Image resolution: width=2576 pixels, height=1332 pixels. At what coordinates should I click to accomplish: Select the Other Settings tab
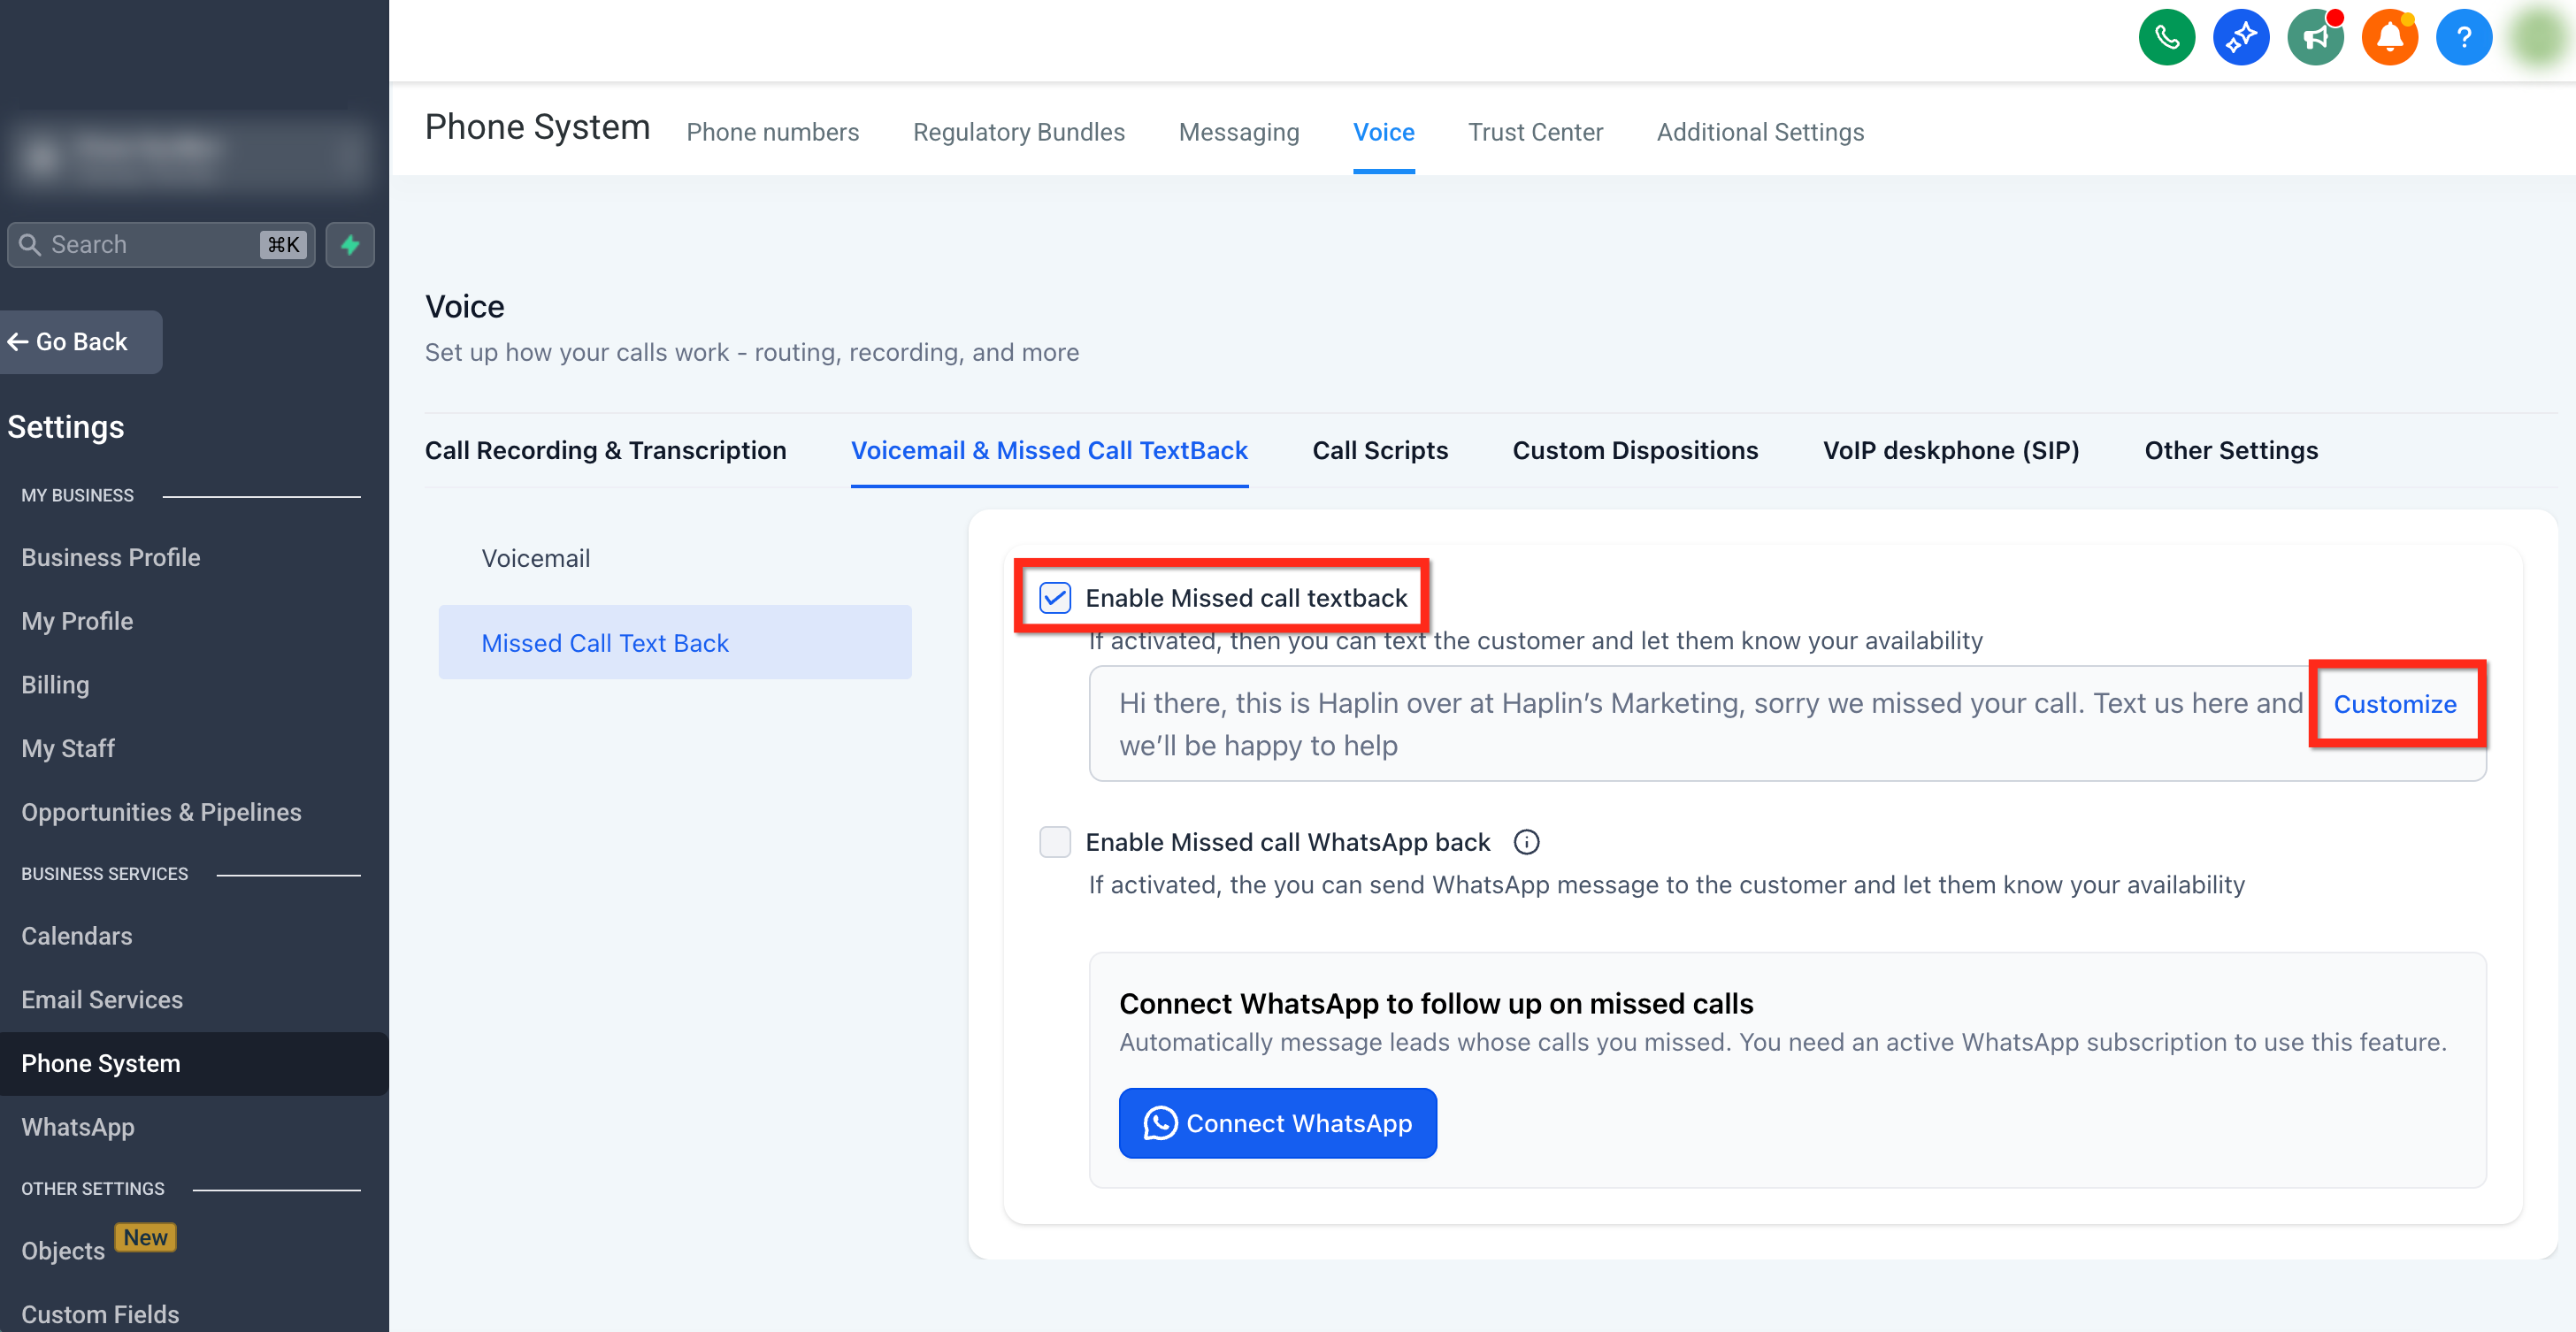click(x=2230, y=450)
